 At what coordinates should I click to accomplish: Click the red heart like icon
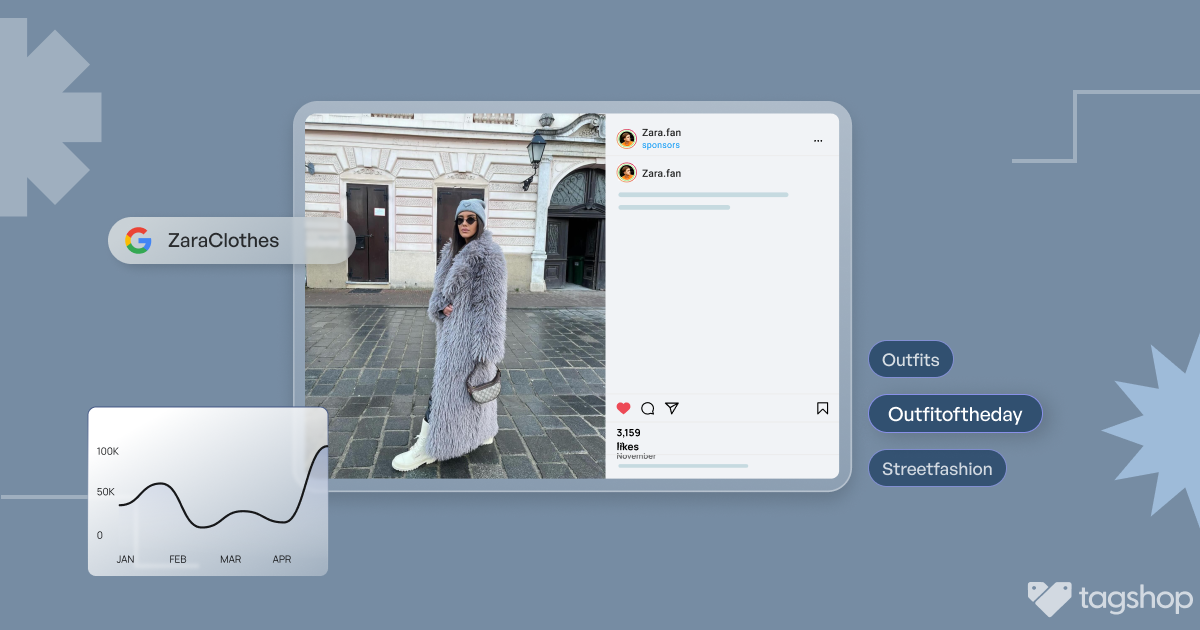point(624,408)
